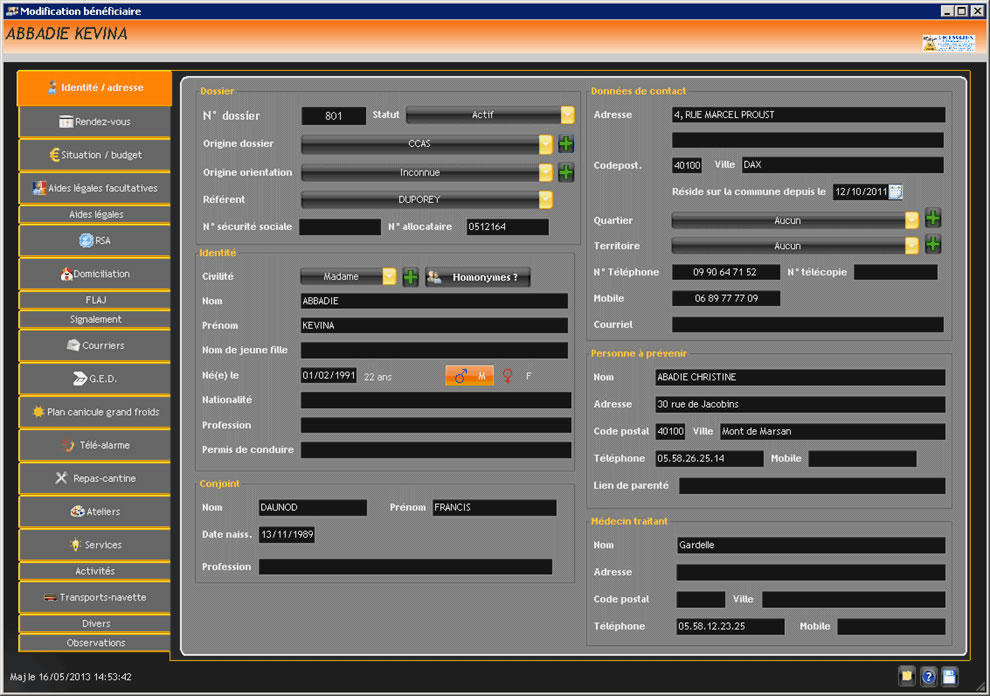Click the yellow sticky note icon
Viewport: 990px width, 696px height.
[906, 677]
